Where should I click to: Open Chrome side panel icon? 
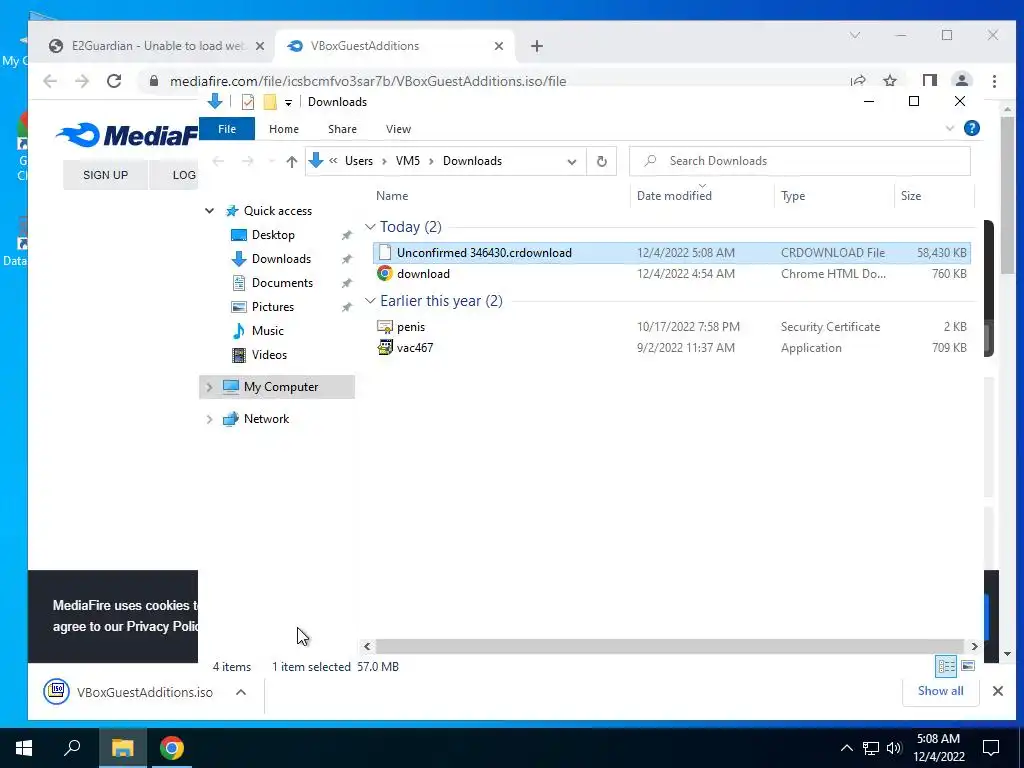pos(929,81)
